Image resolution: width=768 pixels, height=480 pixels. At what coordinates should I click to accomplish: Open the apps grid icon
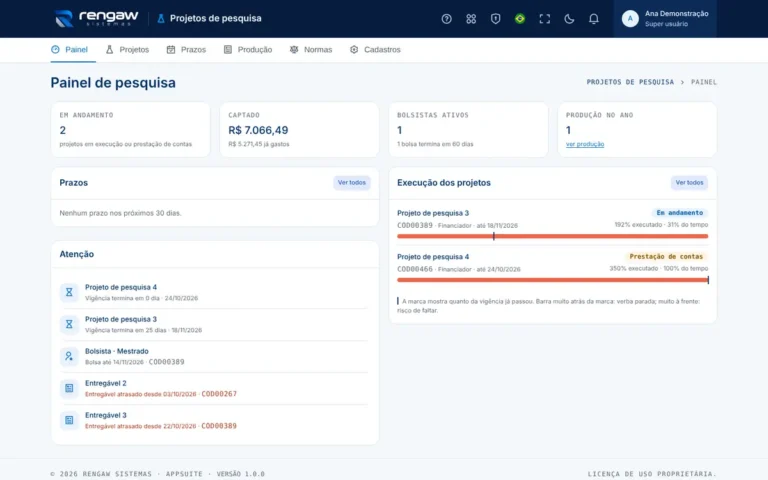click(471, 19)
